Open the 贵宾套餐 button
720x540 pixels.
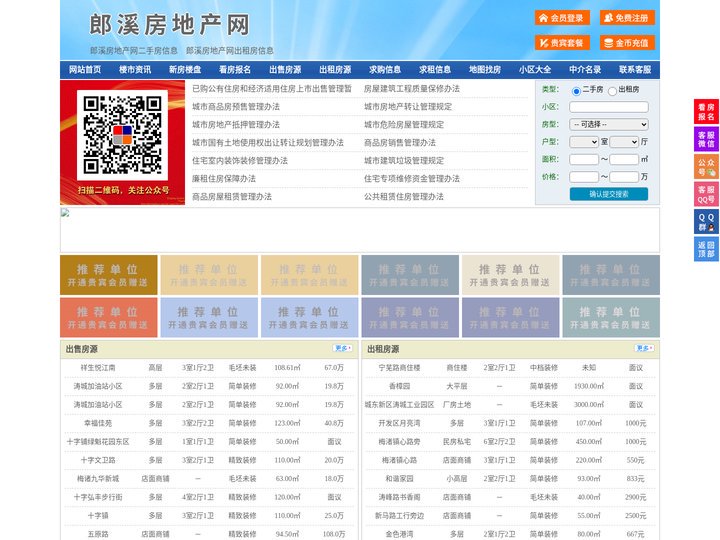(562, 43)
